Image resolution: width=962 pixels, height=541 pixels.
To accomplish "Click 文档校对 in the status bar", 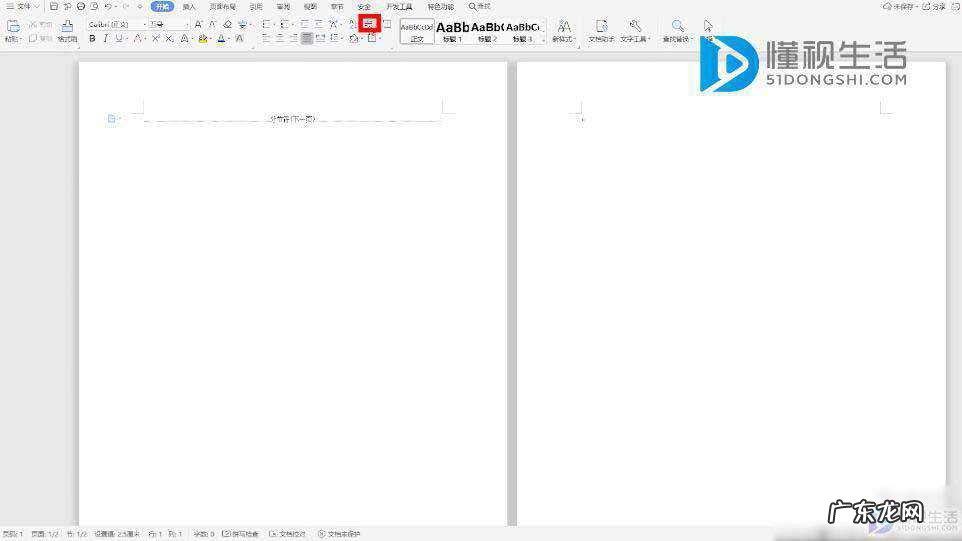I will pos(288,534).
